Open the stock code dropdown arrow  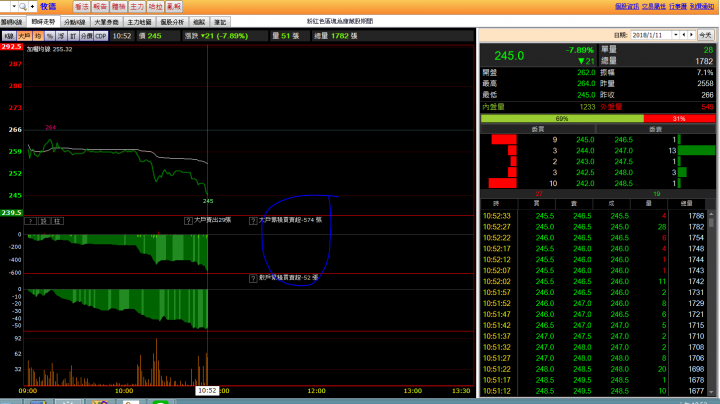14,6
